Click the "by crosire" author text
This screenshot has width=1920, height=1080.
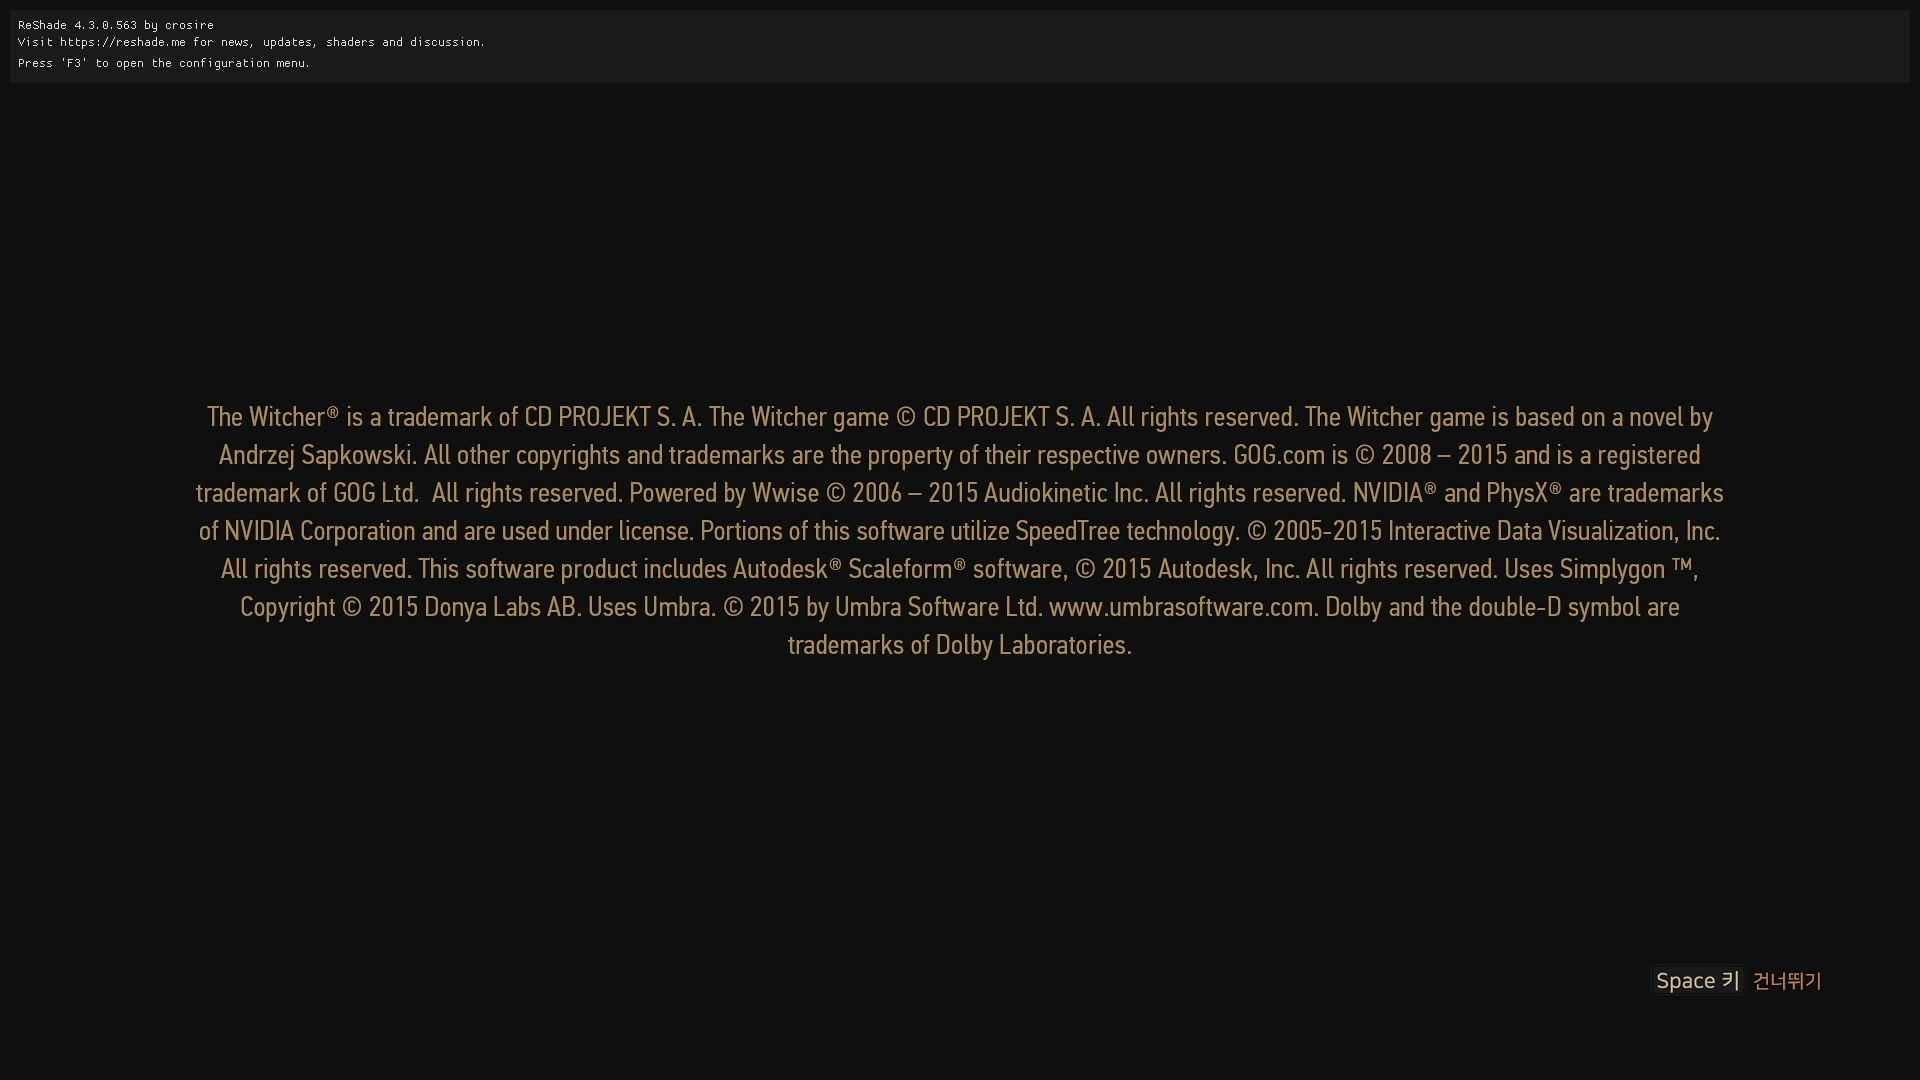tap(179, 25)
